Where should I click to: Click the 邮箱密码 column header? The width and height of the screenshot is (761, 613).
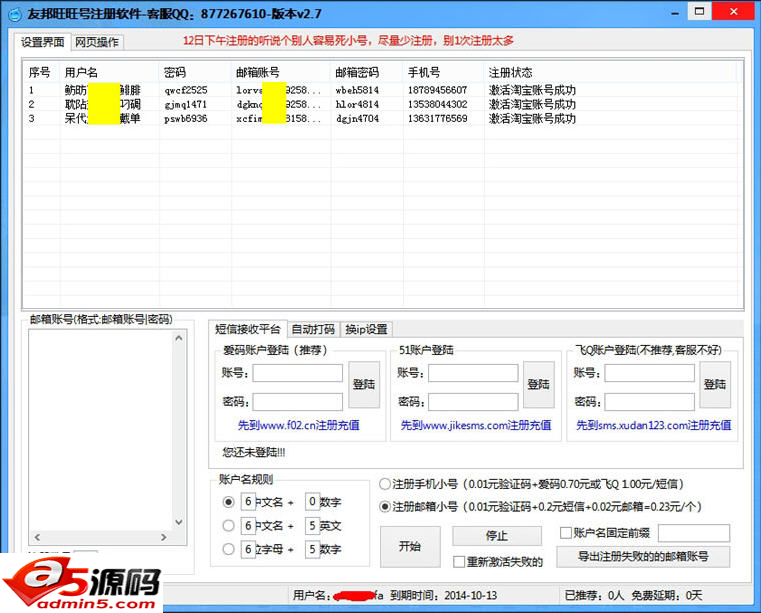click(367, 73)
